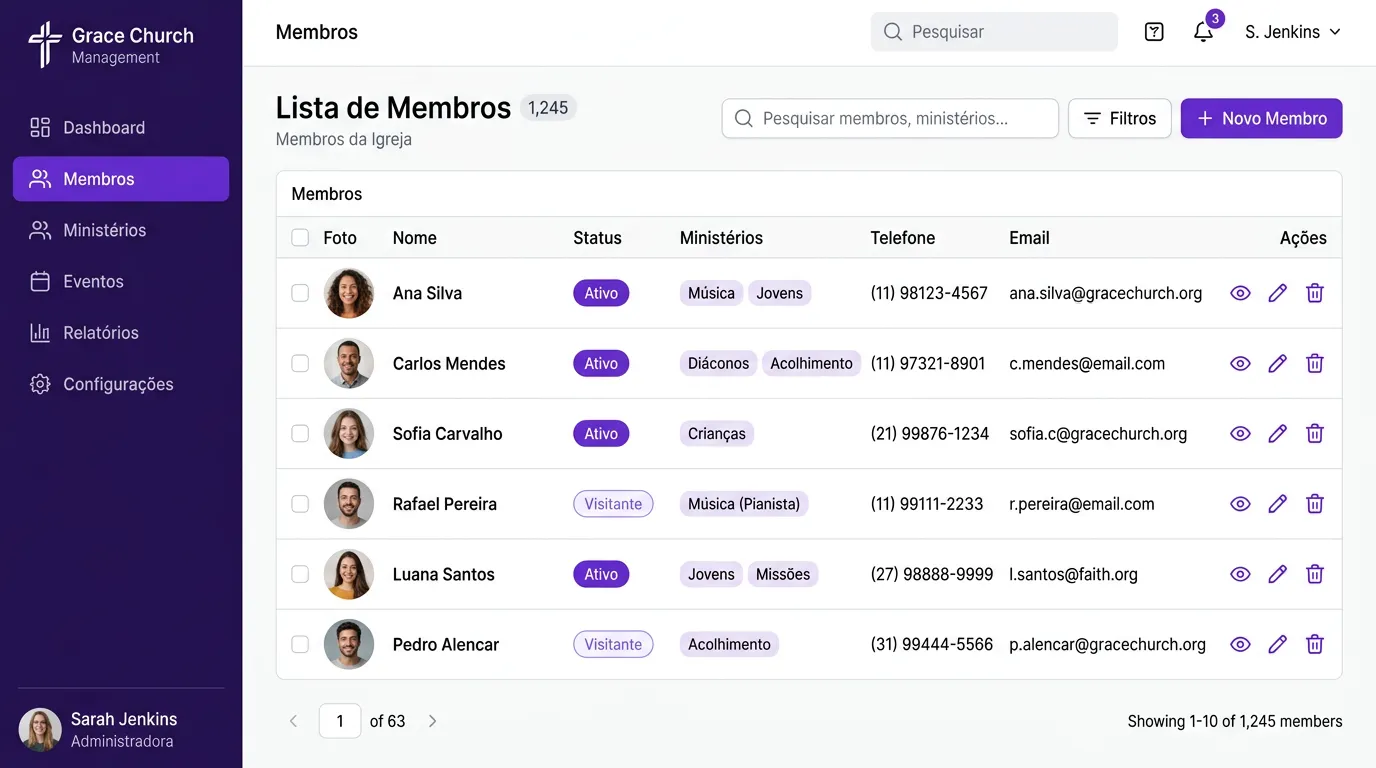Click the member search input field
Screen dimensions: 1376x768
(x=890, y=118)
